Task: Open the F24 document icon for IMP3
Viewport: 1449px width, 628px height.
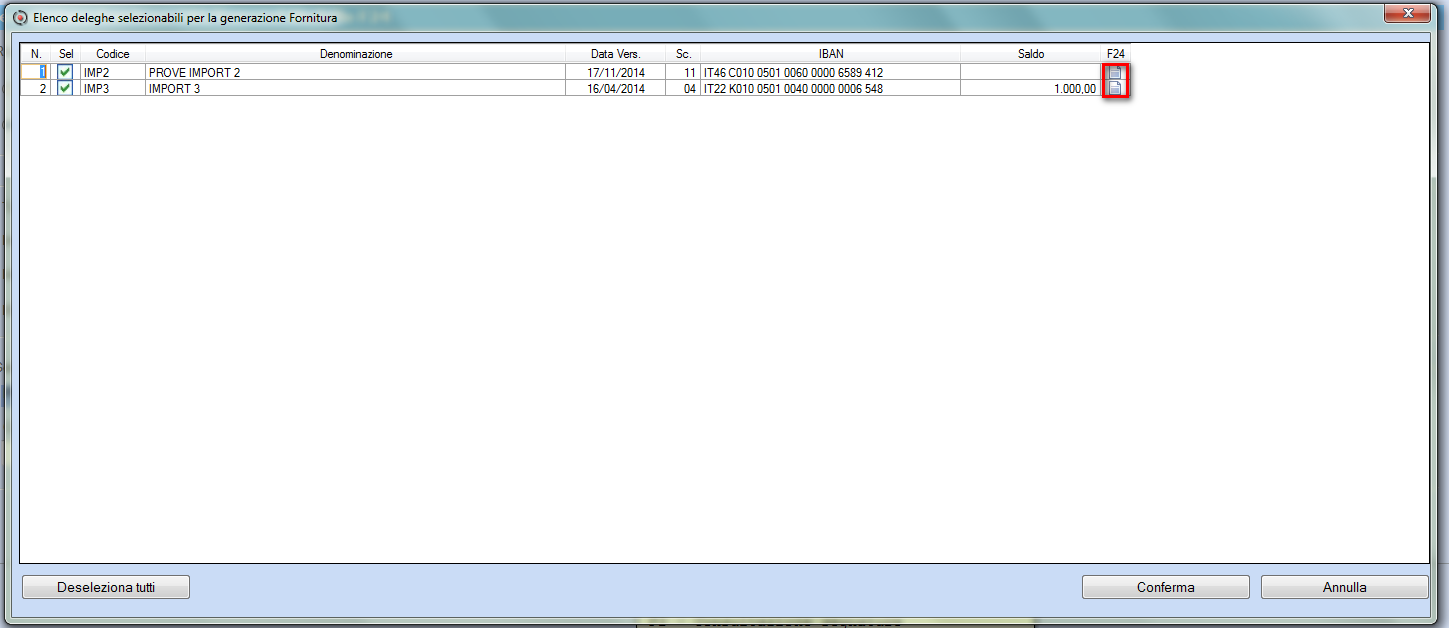Action: coord(1115,88)
